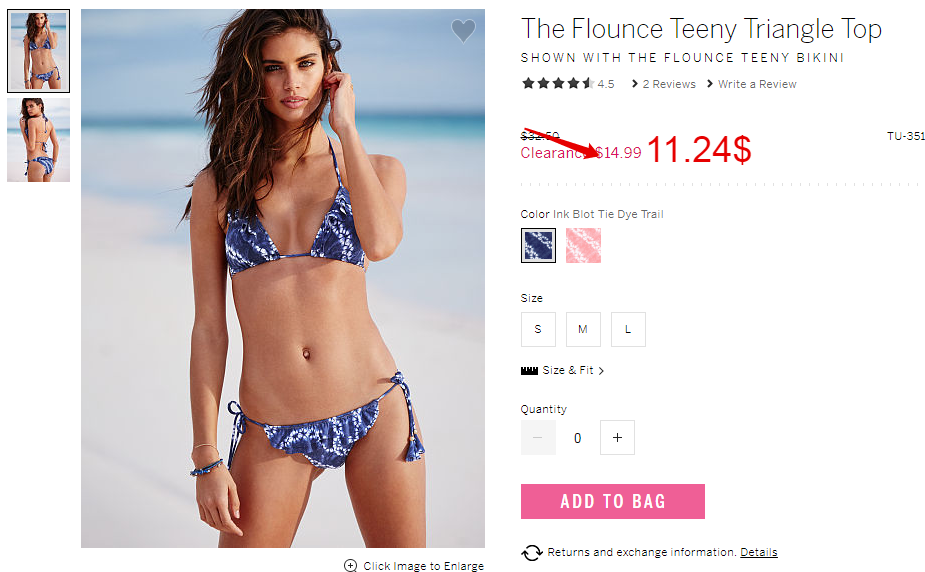This screenshot has height=572, width=925.
Task: Click the heart favorite icon on image
Action: pos(463,31)
